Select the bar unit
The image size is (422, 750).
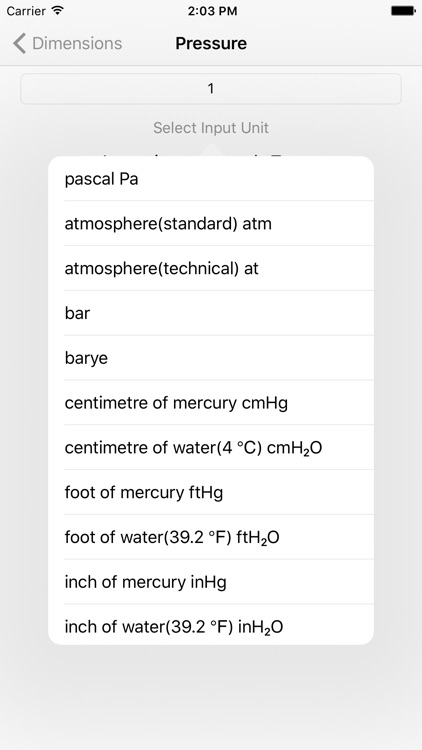[211, 313]
